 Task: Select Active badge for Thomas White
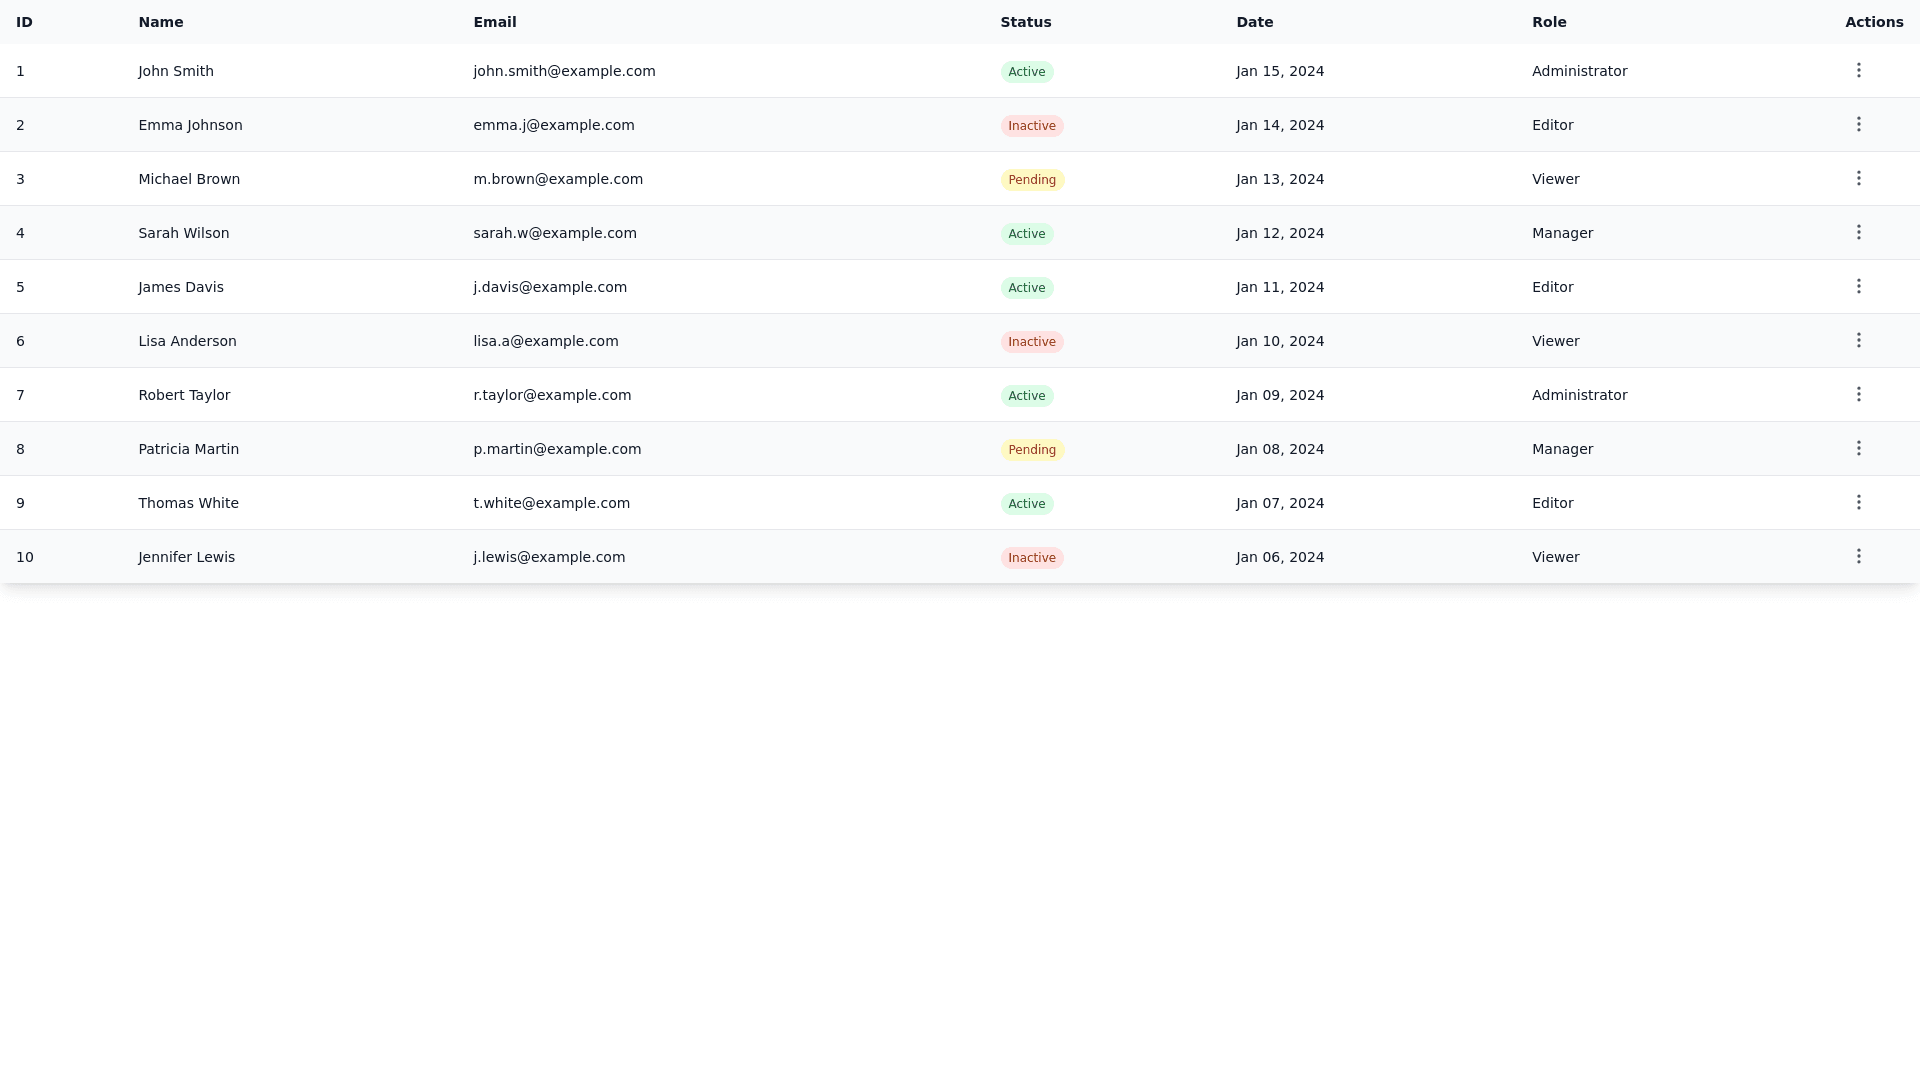[1026, 504]
